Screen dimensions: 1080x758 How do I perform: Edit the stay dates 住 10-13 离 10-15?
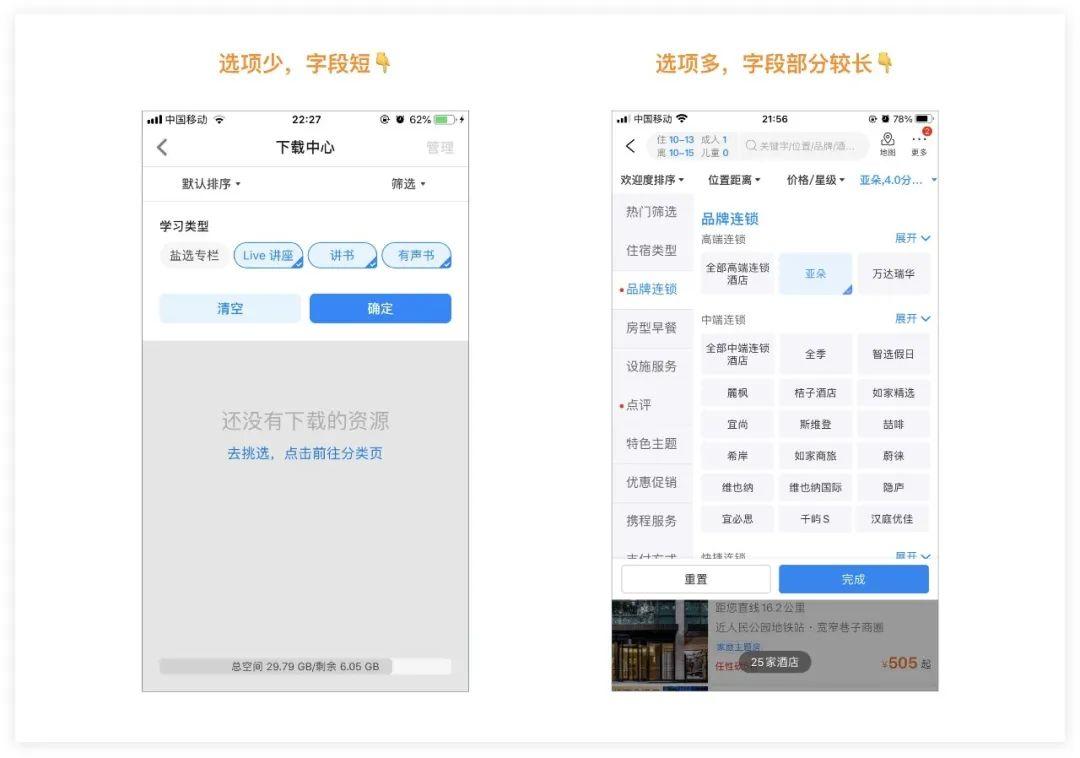coord(675,146)
